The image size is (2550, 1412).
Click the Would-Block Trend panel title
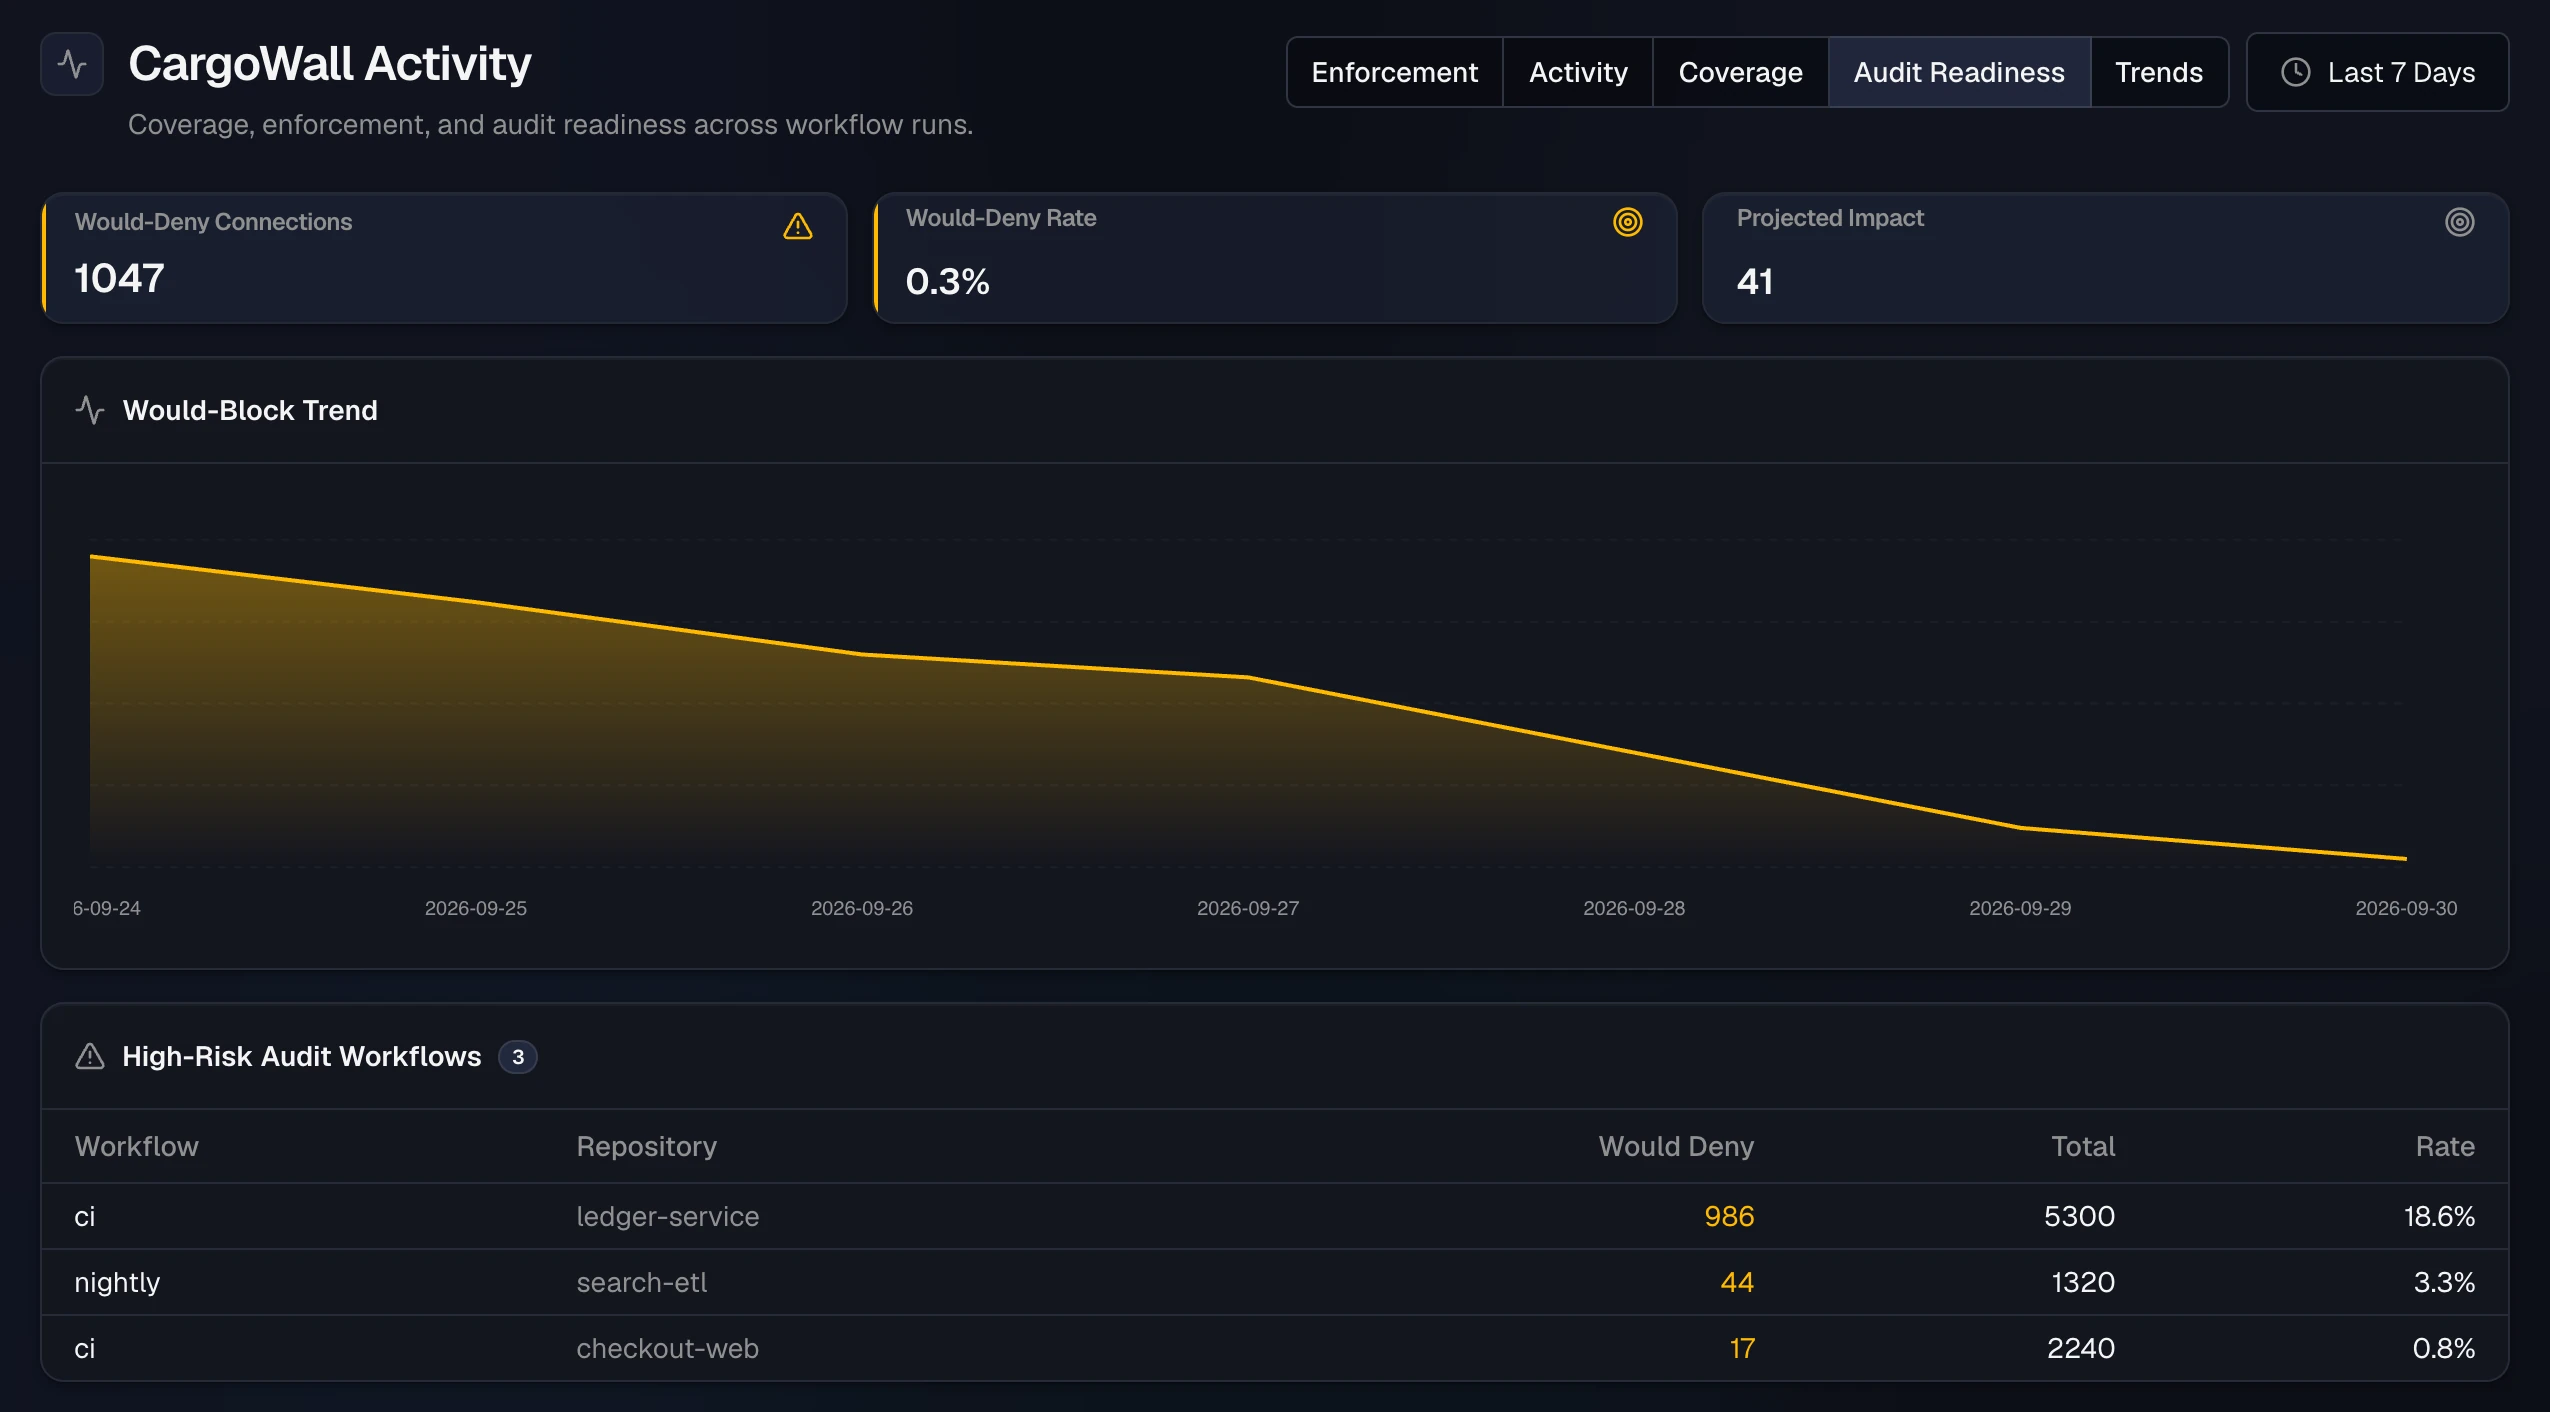[250, 410]
